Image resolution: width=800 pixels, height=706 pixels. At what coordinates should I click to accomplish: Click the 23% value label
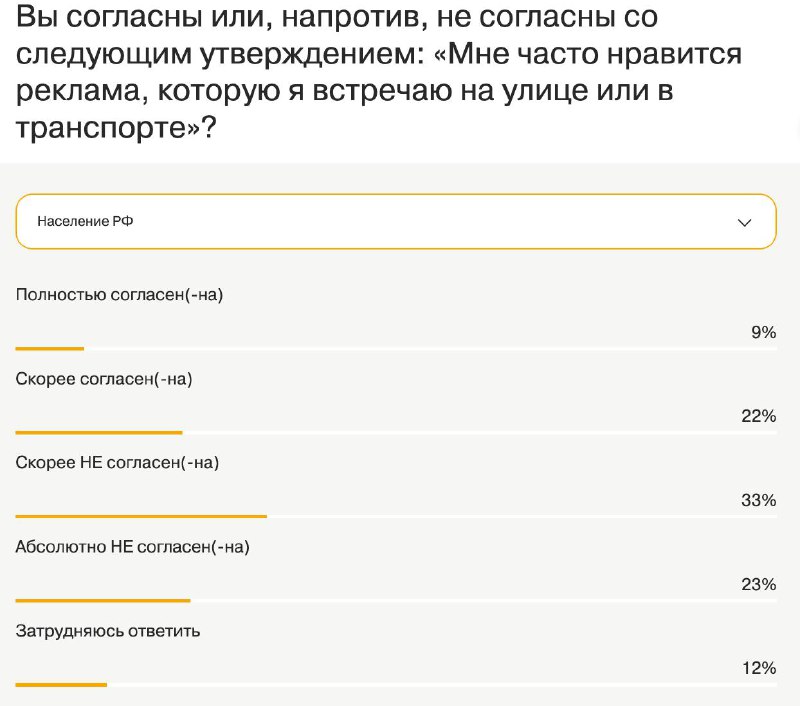click(759, 584)
